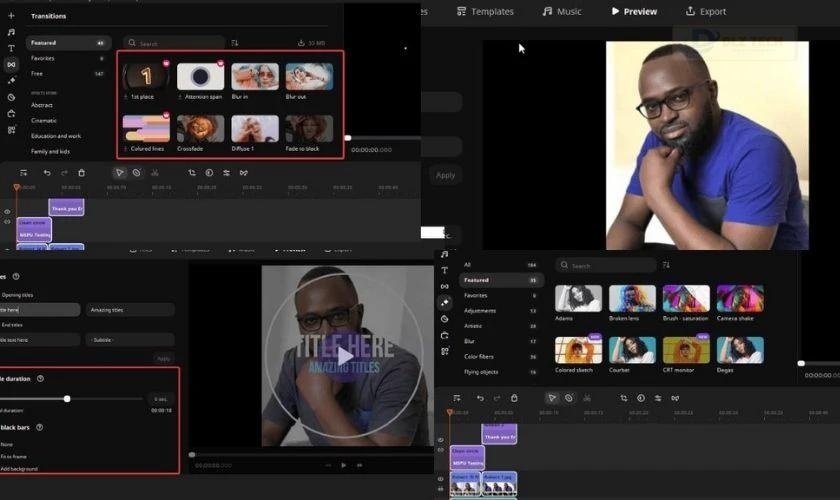Select the effects sparkle icon in effects panel sidebar

445,303
